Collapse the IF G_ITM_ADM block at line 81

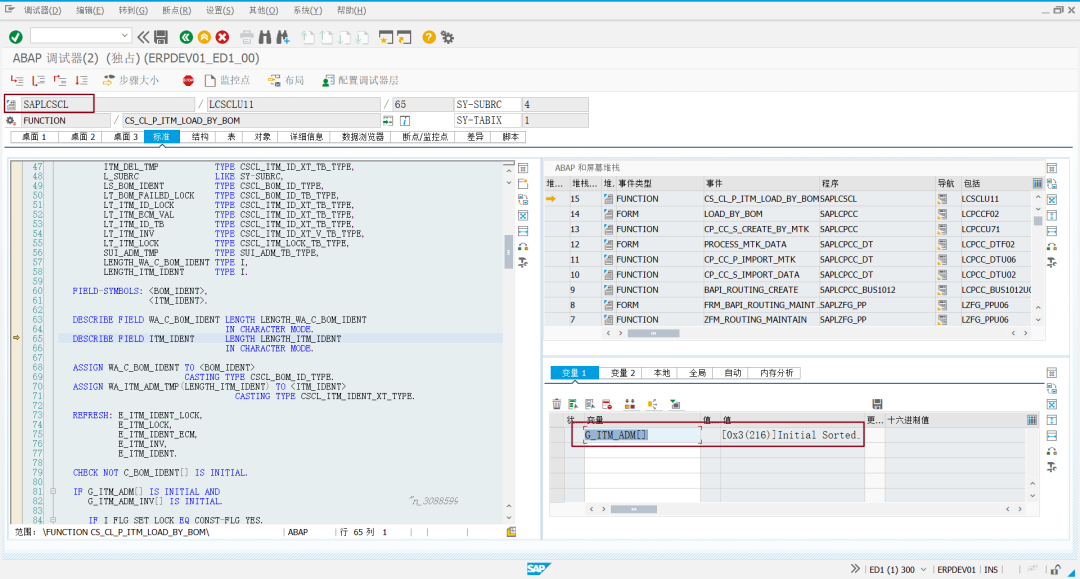(x=53, y=492)
